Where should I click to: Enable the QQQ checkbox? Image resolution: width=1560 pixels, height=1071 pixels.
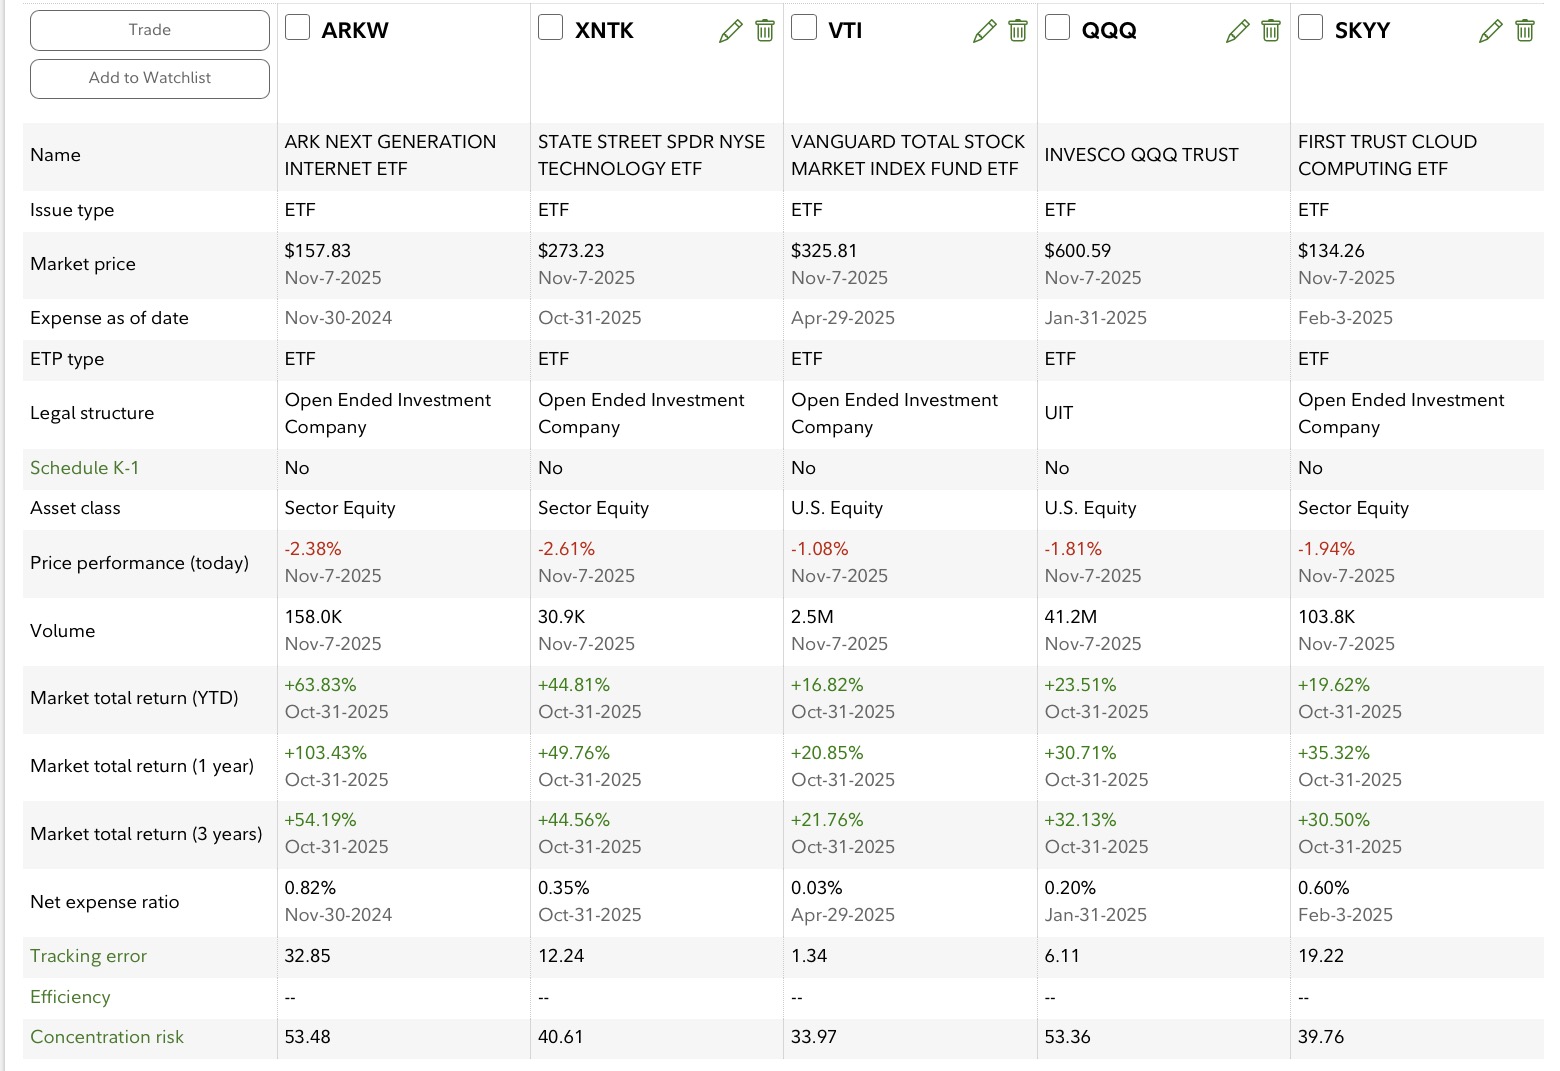click(x=1057, y=28)
